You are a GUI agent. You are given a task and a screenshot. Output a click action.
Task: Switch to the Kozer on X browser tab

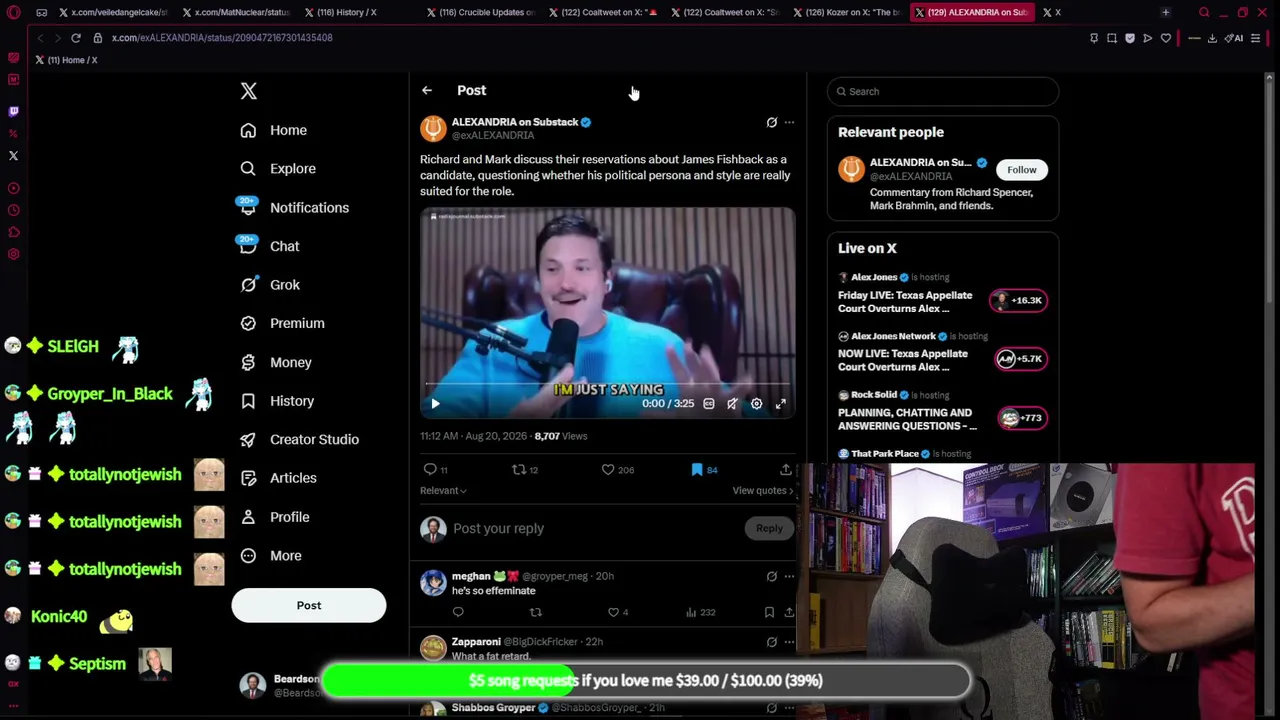[x=848, y=12]
